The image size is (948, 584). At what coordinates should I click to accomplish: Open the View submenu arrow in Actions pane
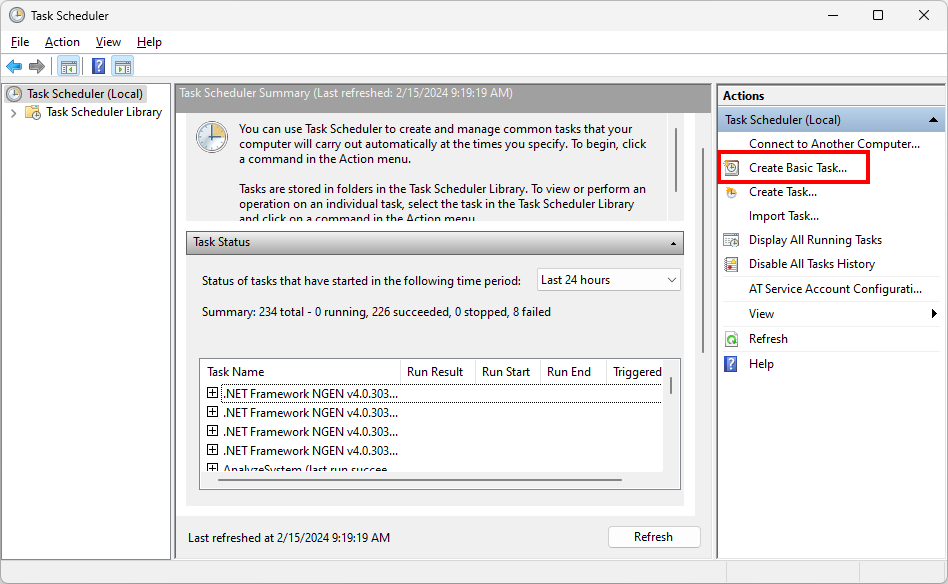click(x=934, y=314)
